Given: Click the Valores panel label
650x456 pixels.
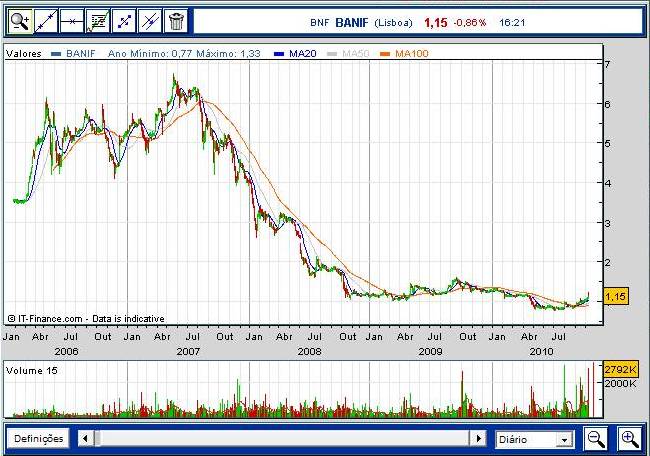Looking at the screenshot, I should 24,54.
